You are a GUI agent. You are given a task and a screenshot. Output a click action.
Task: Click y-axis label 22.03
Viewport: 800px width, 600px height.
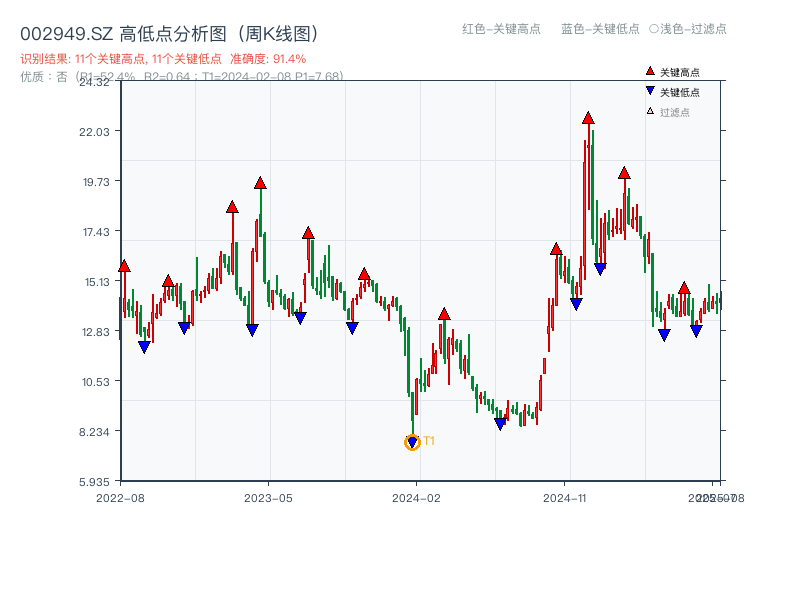pos(94,132)
